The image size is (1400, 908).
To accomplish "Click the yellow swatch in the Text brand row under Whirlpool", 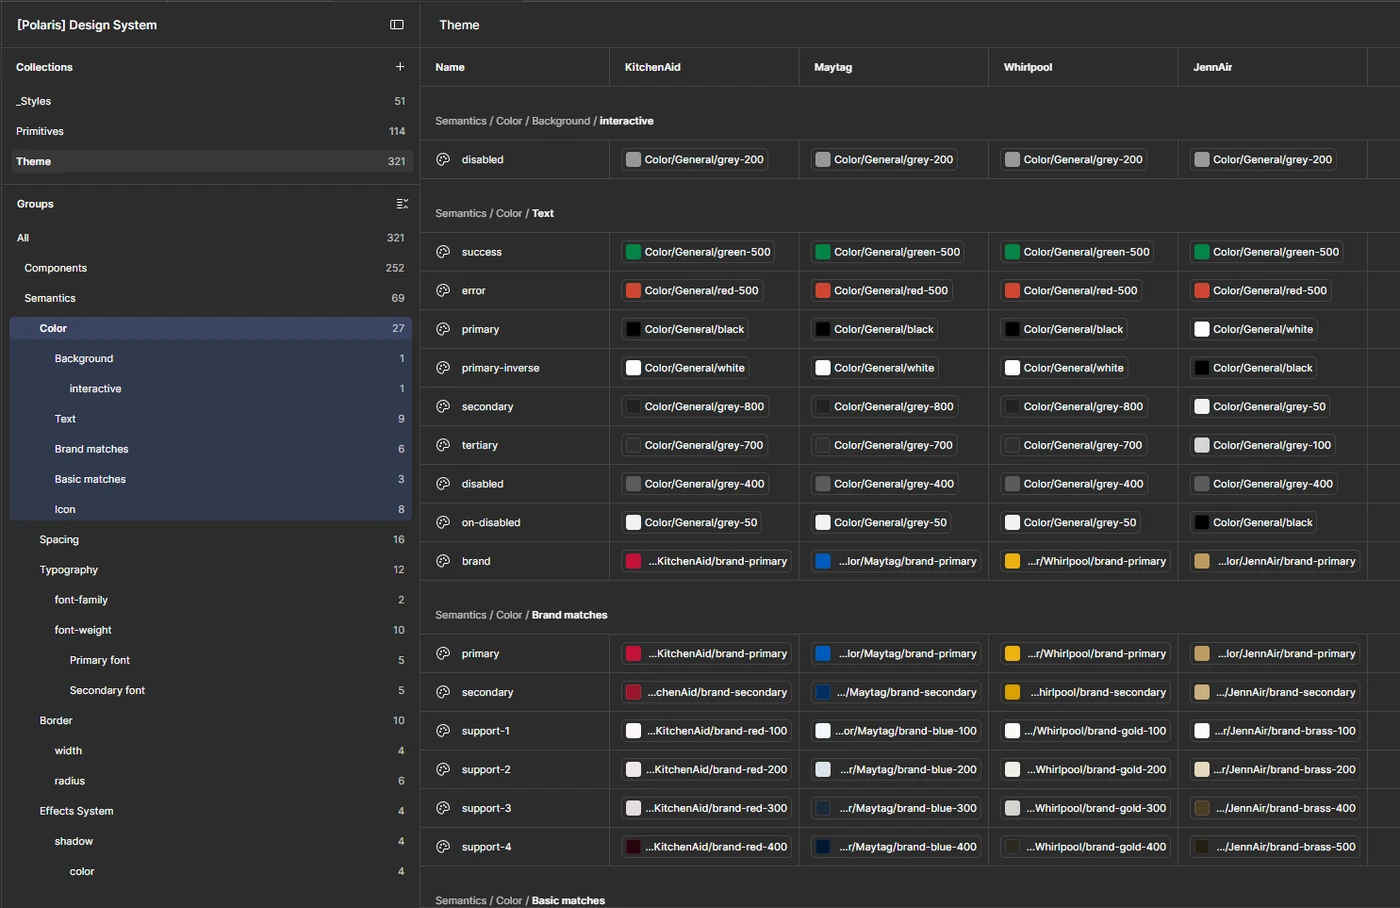I will click(1012, 561).
